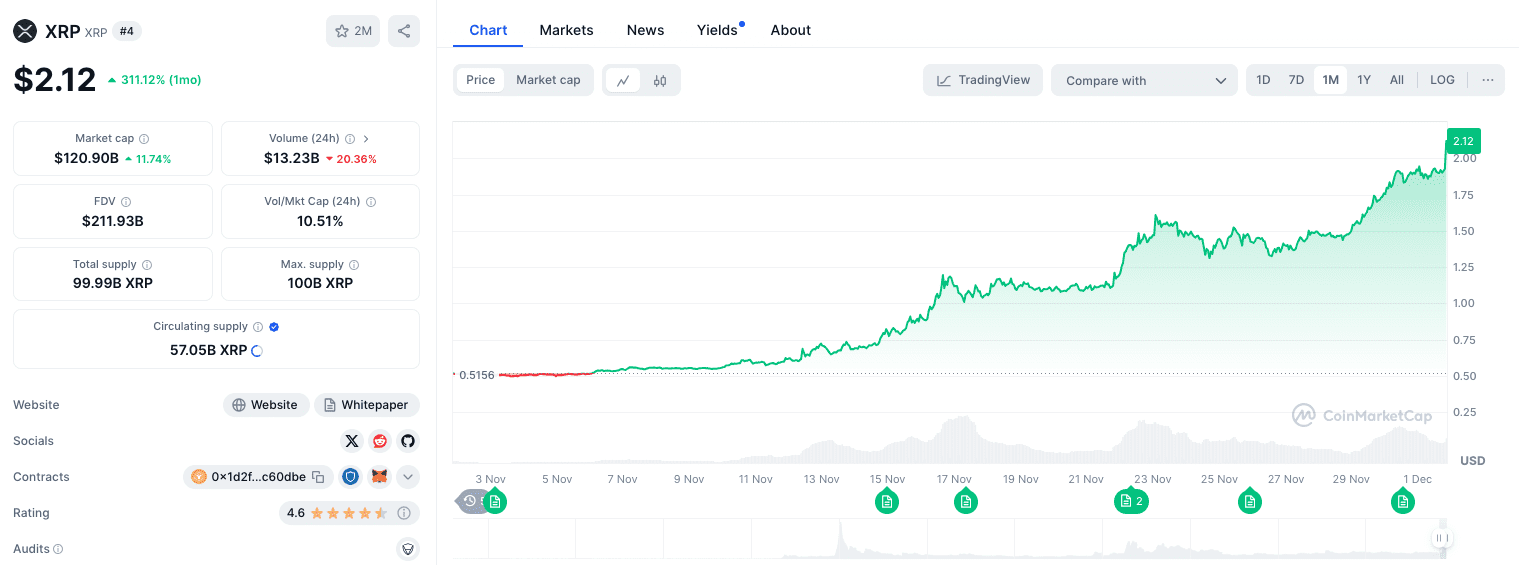
Task: Open Max. supply info icon
Action: (x=354, y=265)
